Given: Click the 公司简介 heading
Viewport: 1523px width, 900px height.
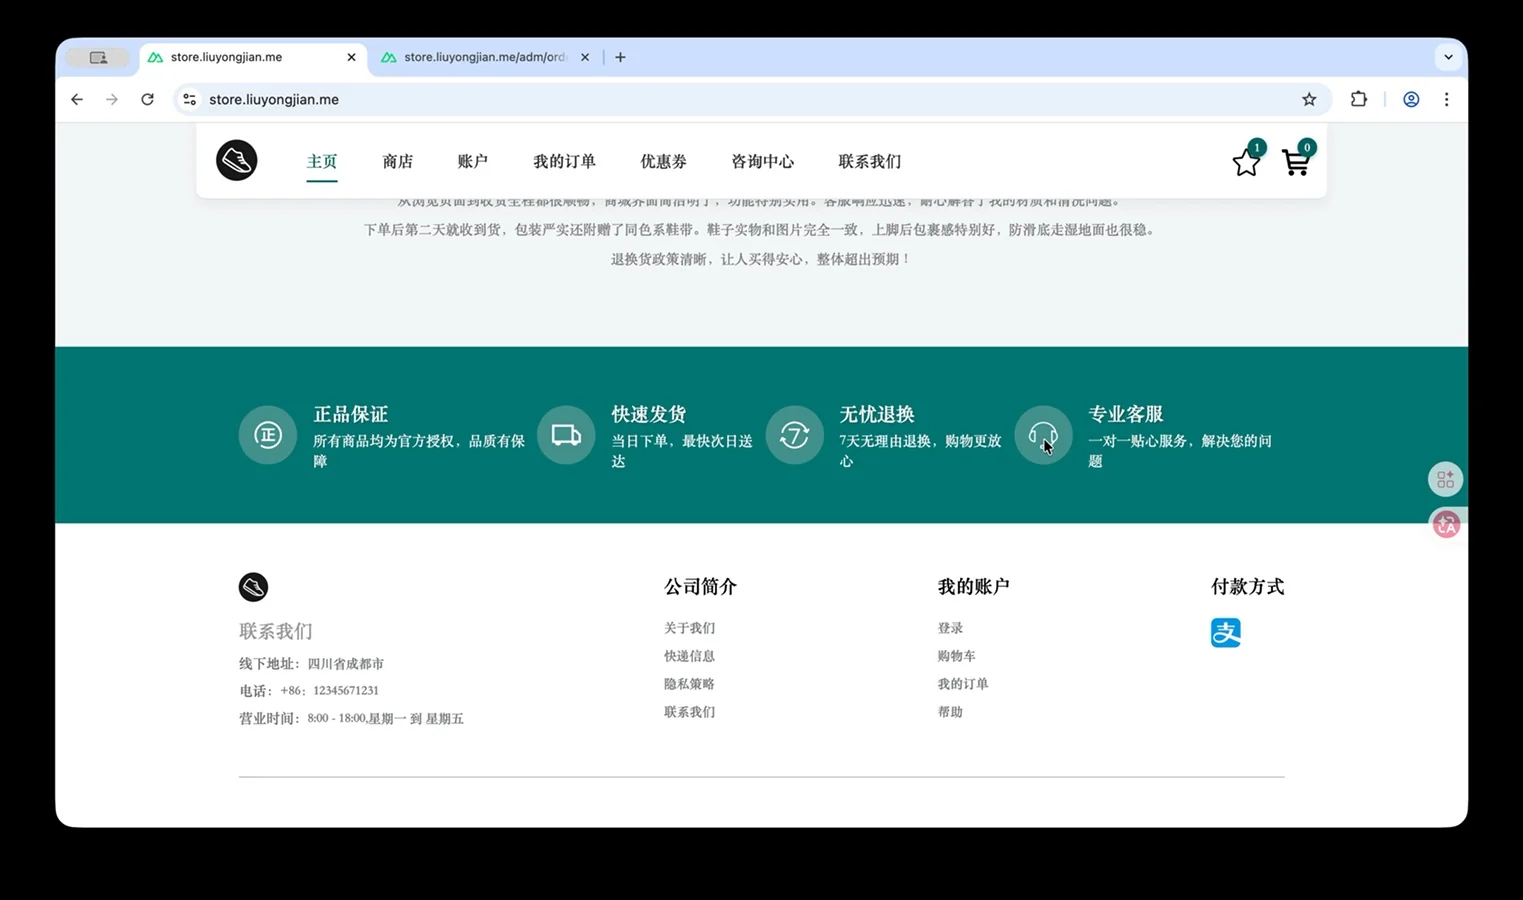Looking at the screenshot, I should click(700, 587).
